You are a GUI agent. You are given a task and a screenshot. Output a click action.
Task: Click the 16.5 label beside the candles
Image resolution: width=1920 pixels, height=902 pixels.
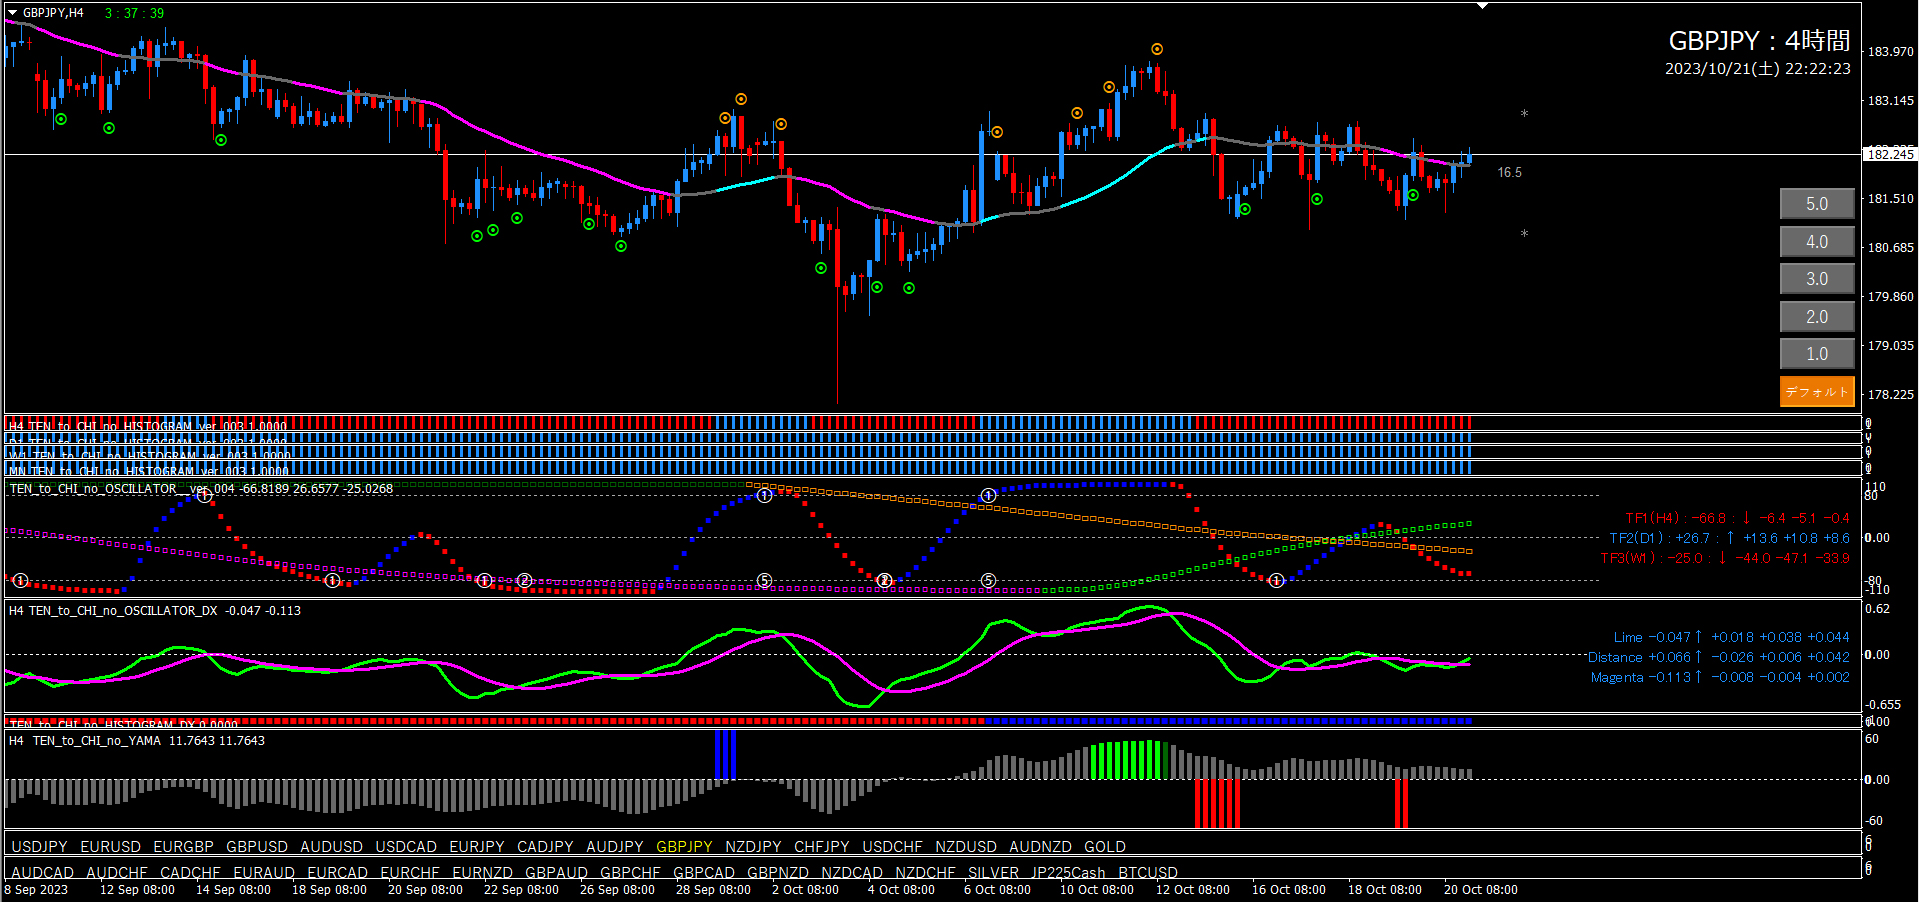pos(1509,173)
